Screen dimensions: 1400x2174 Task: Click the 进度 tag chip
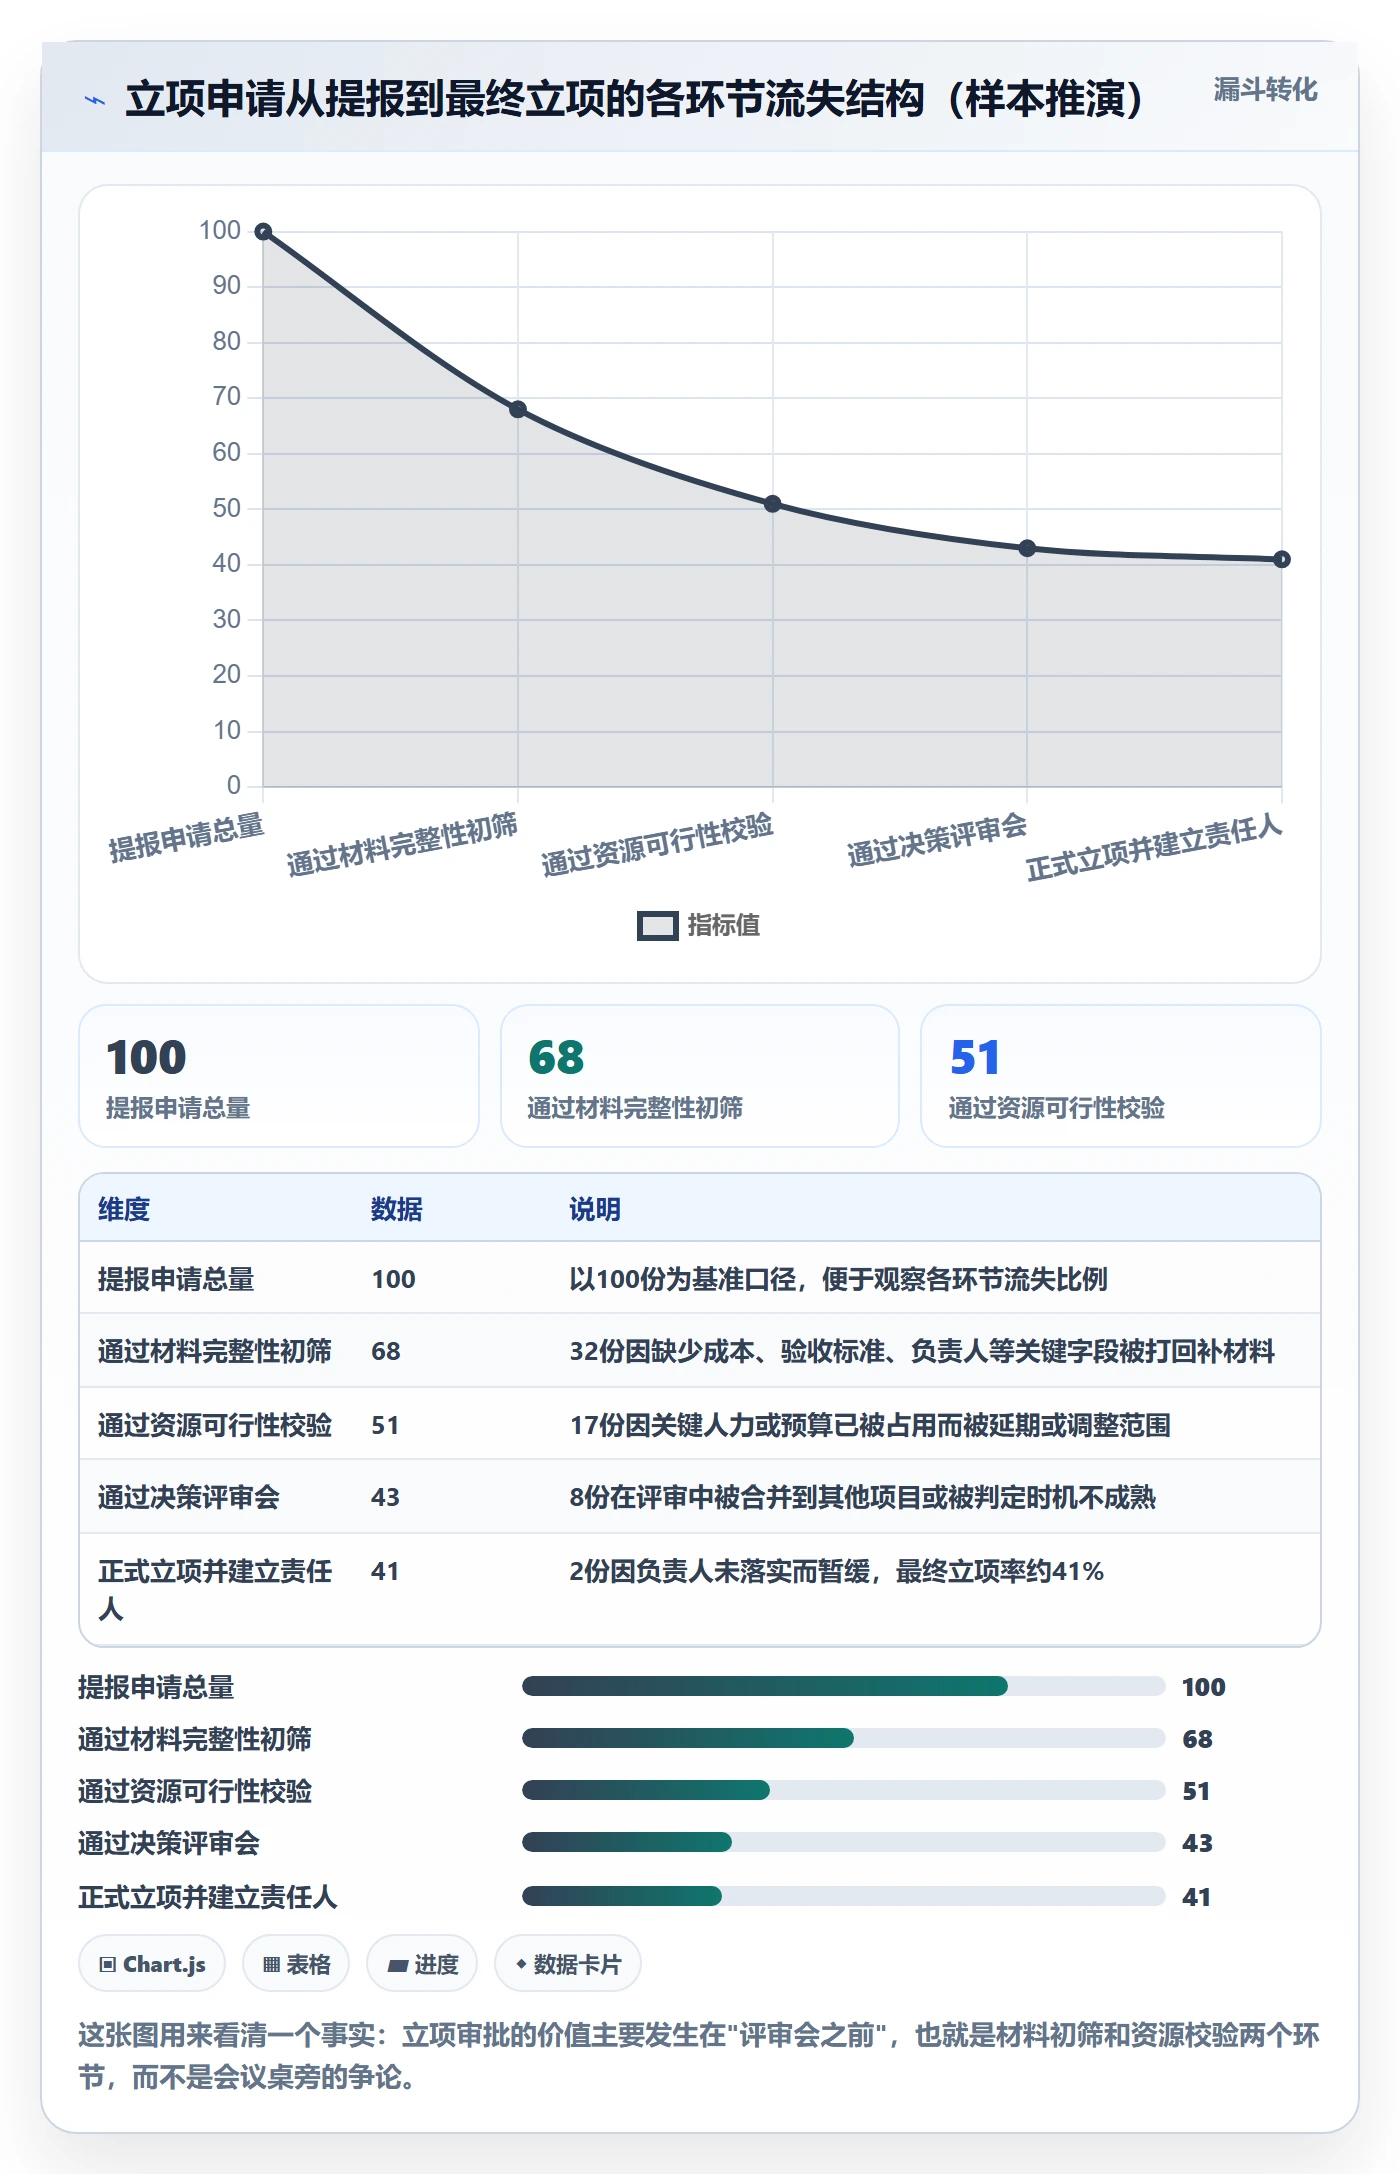pyautogui.click(x=422, y=1964)
